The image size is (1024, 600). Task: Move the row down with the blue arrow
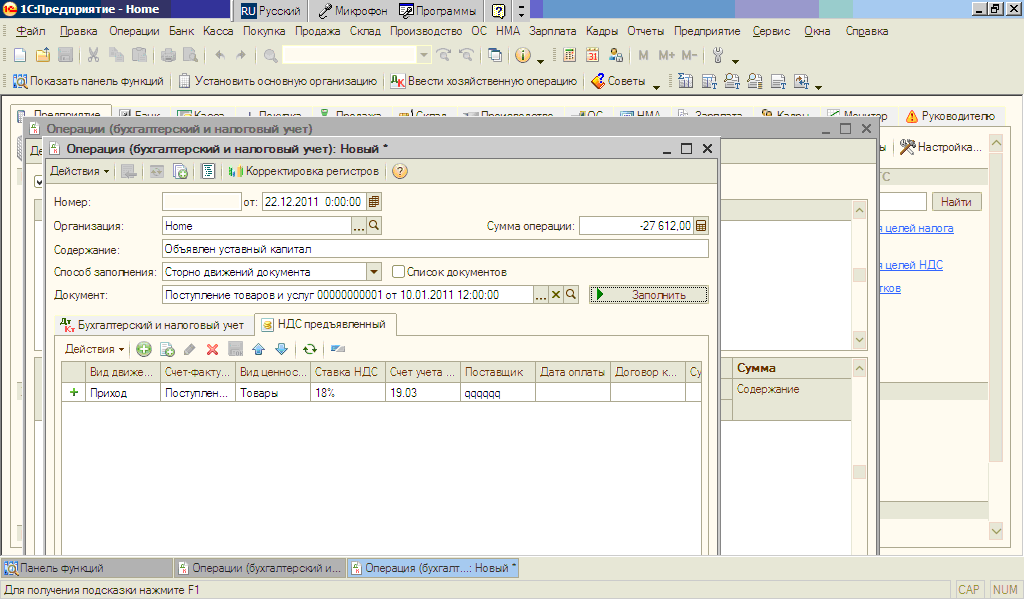tap(281, 349)
